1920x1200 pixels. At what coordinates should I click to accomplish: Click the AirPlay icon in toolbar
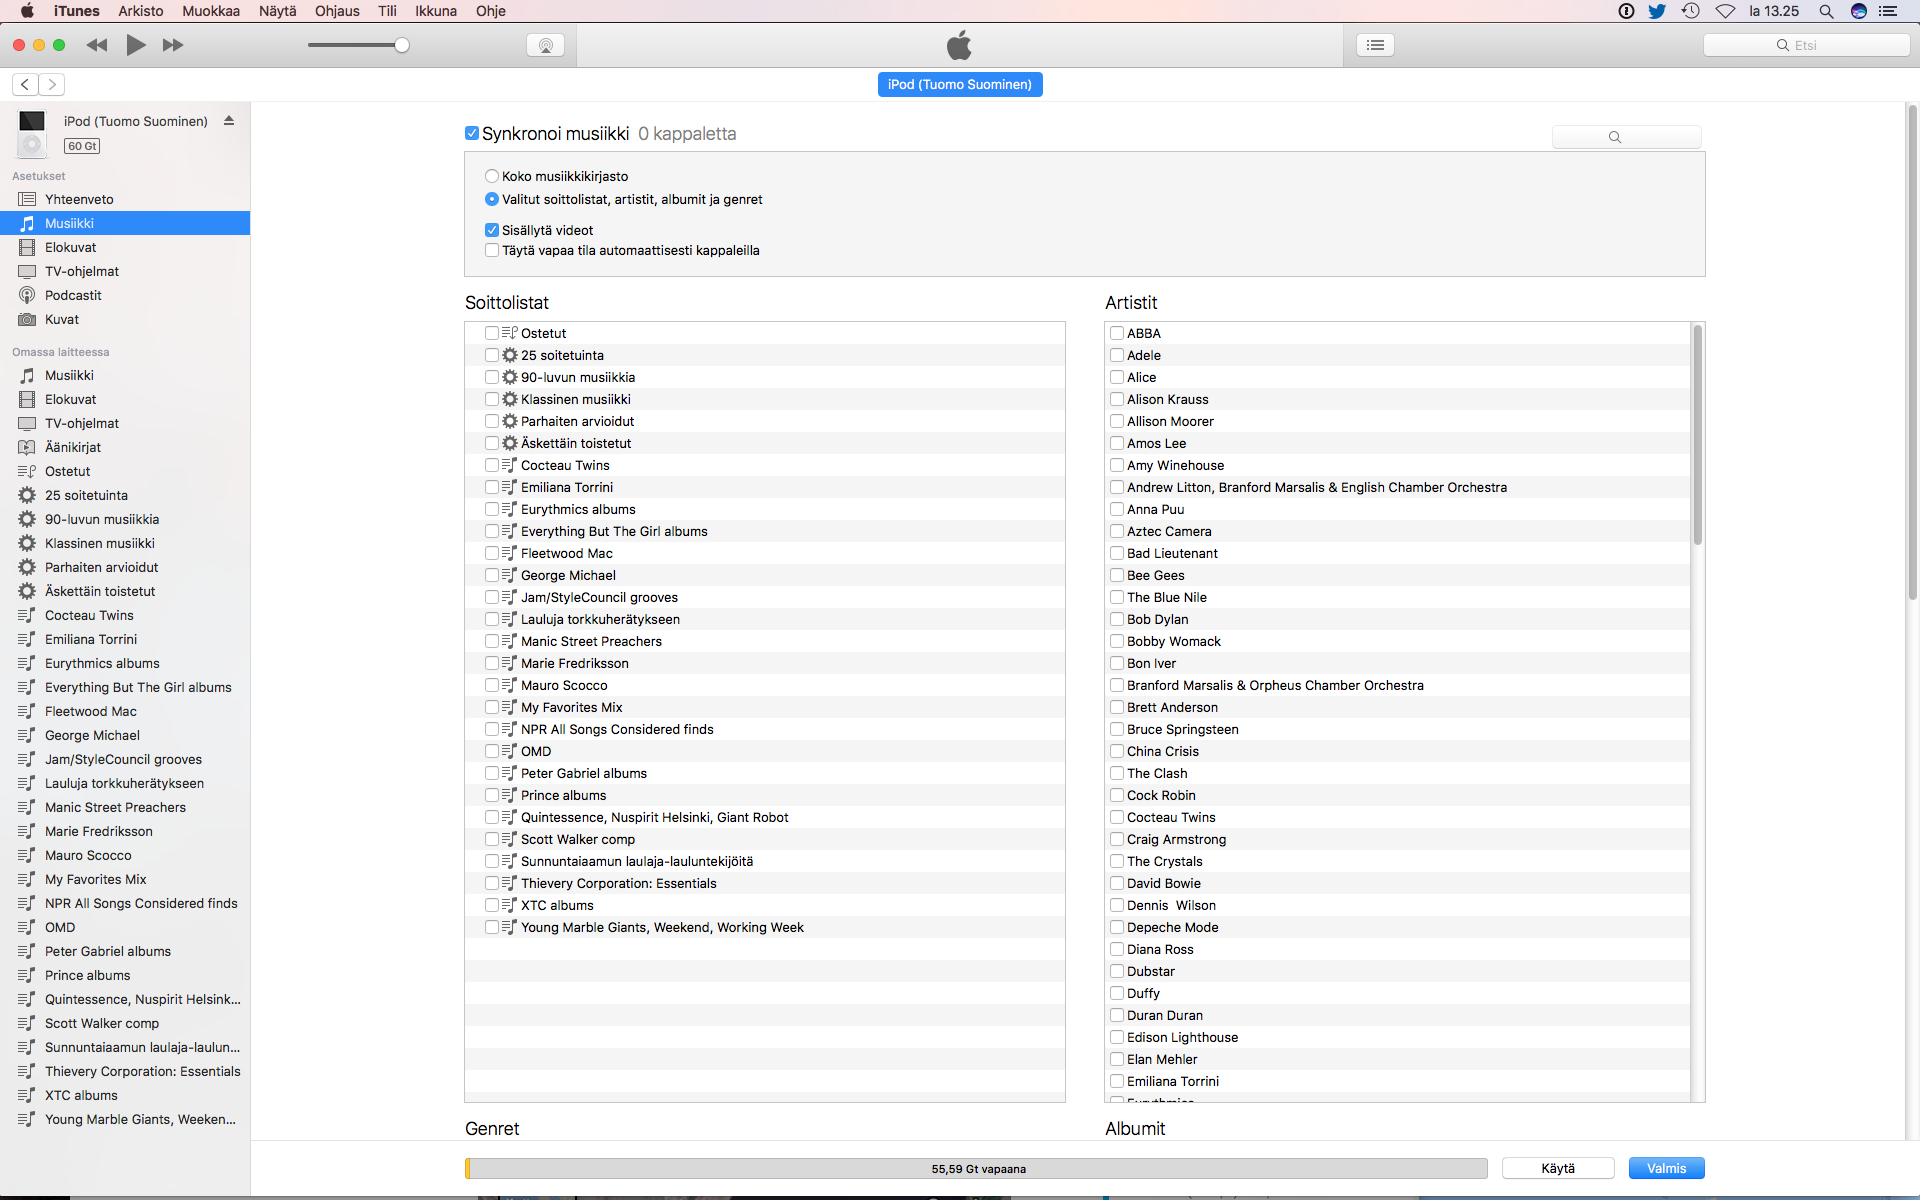(x=545, y=45)
